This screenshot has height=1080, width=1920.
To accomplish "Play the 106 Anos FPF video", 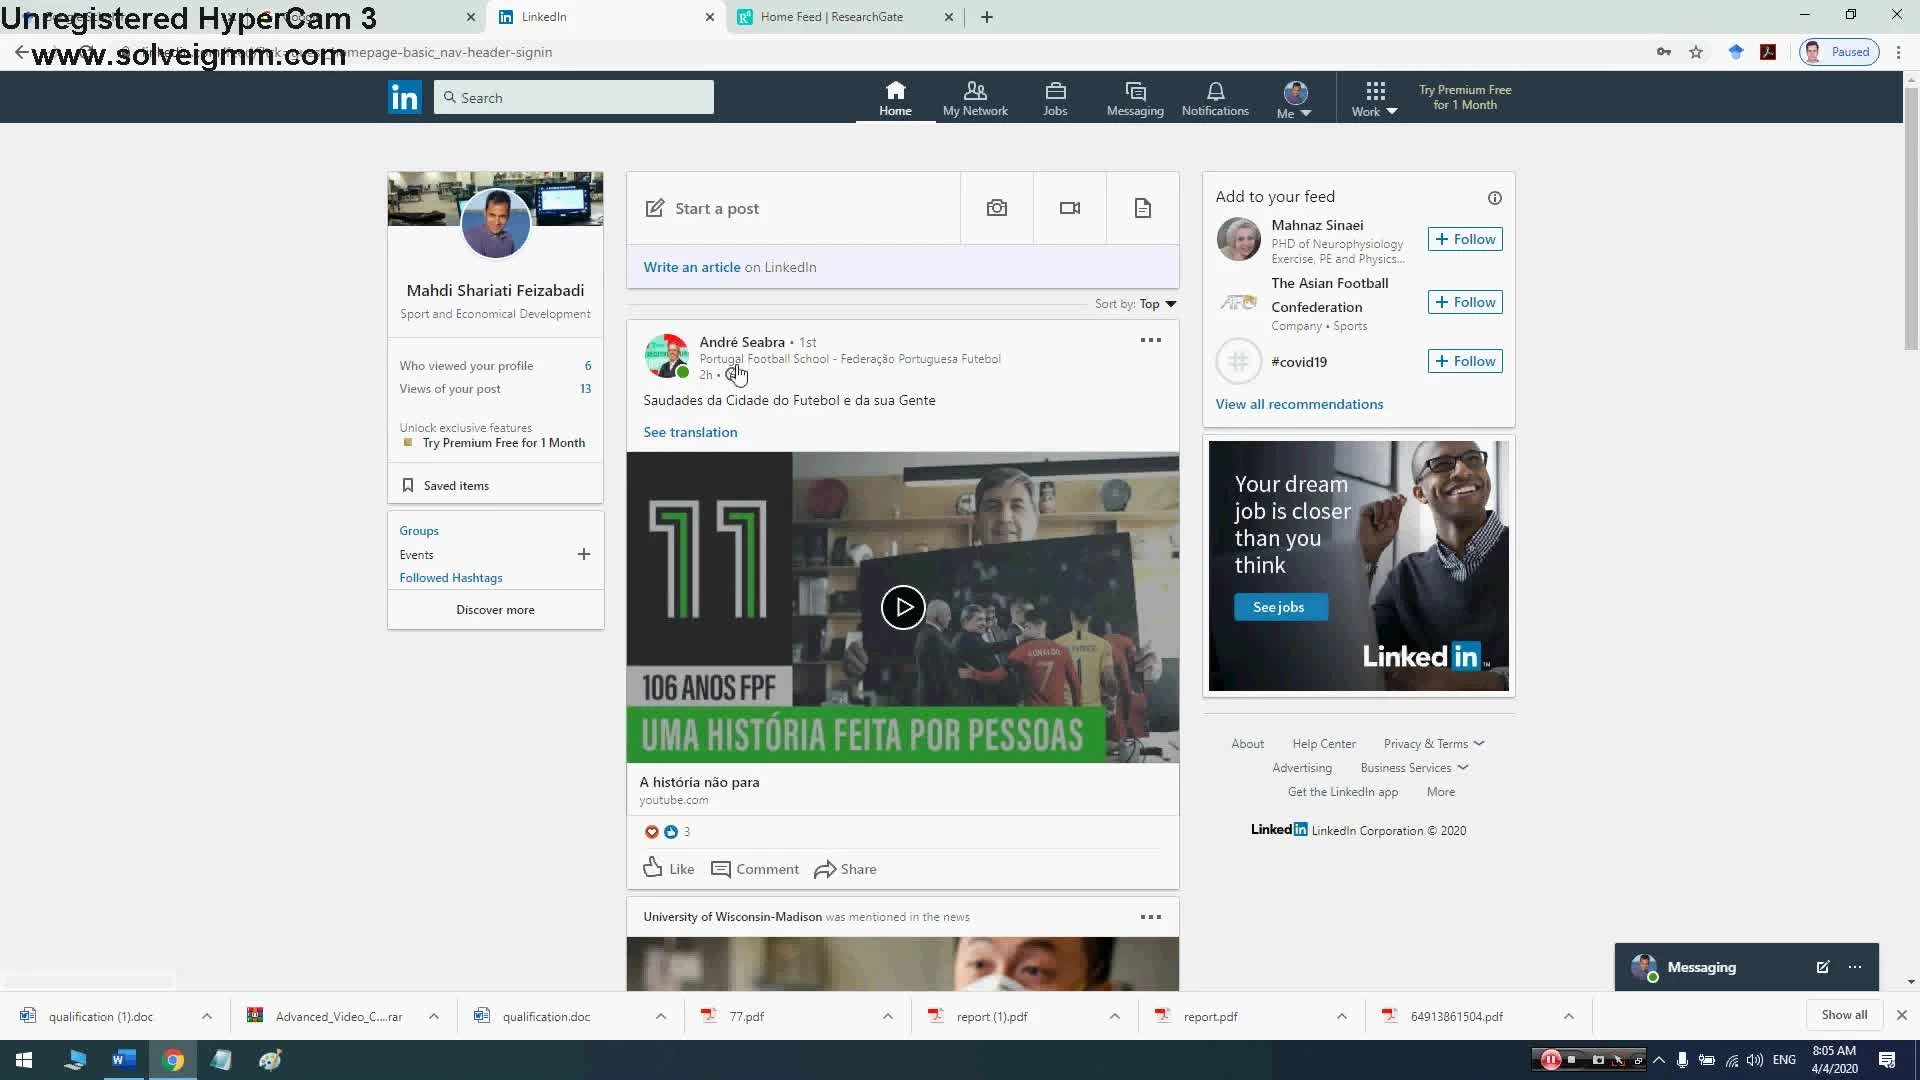I will tap(903, 607).
